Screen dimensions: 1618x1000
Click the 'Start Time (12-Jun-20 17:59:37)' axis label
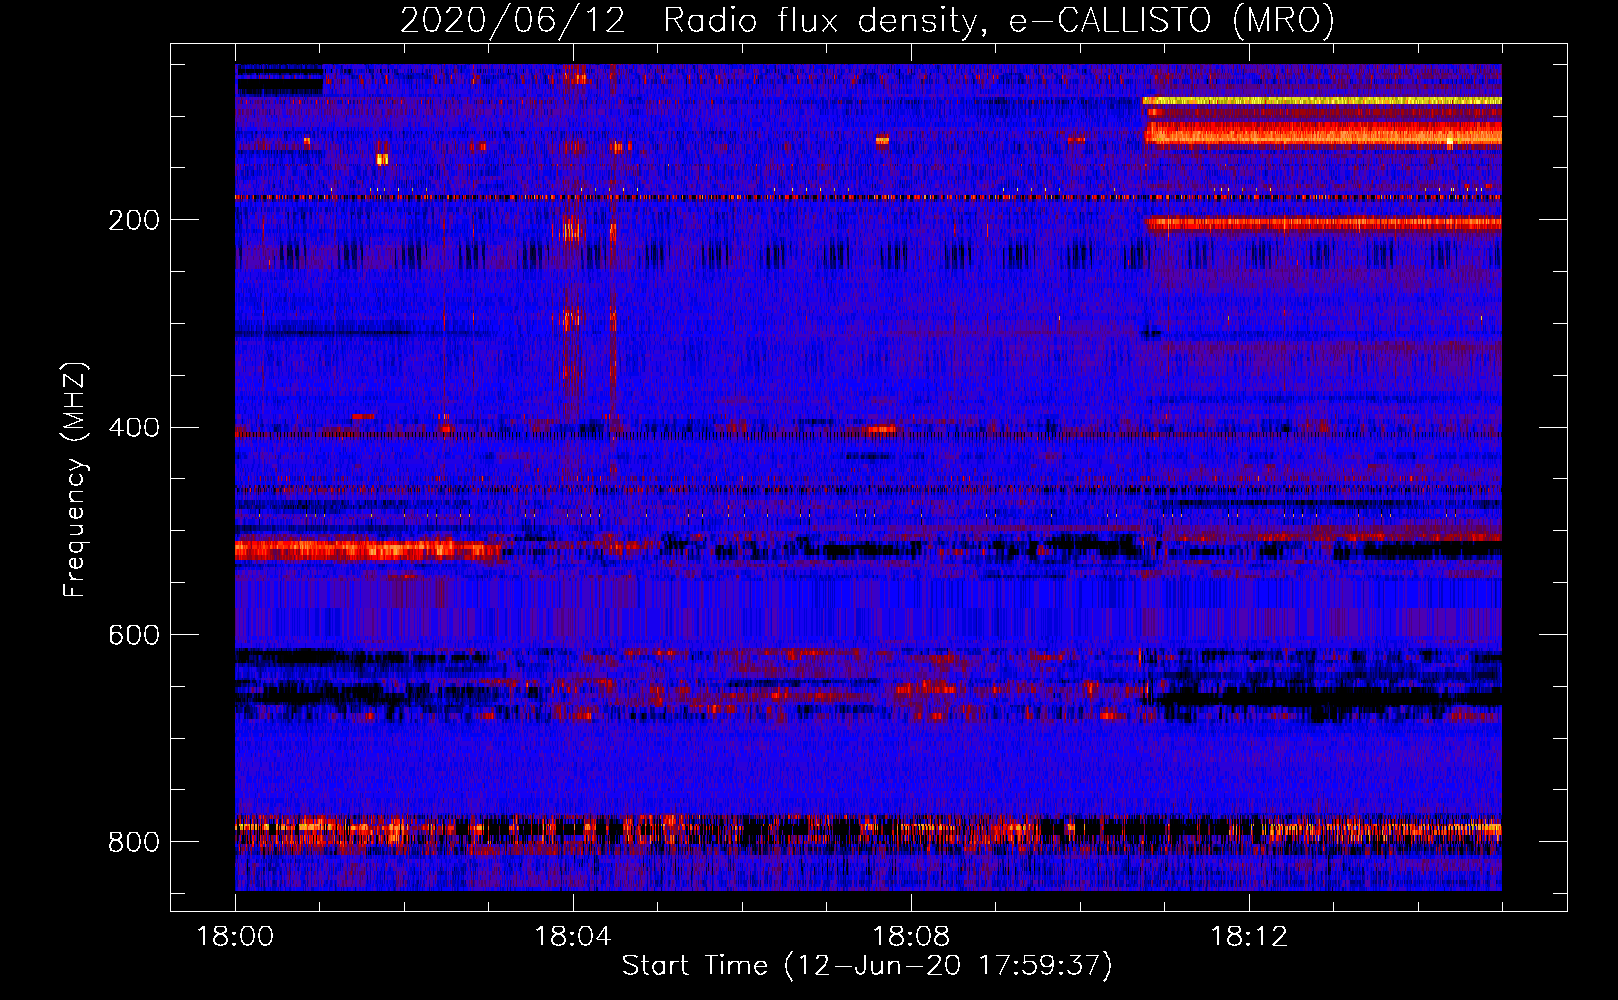pyautogui.click(x=867, y=966)
